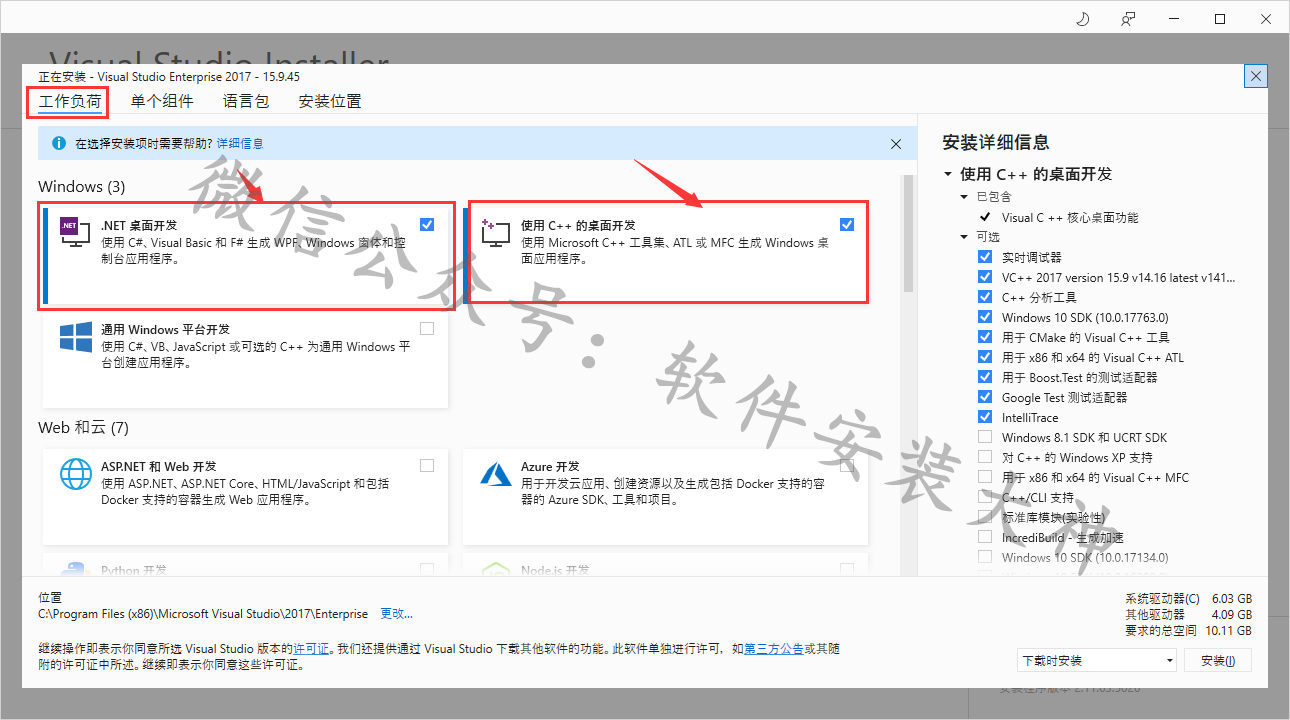Collapse the 使用 C++ 的桌面开发 details section
This screenshot has width=1290, height=720.
tap(948, 174)
